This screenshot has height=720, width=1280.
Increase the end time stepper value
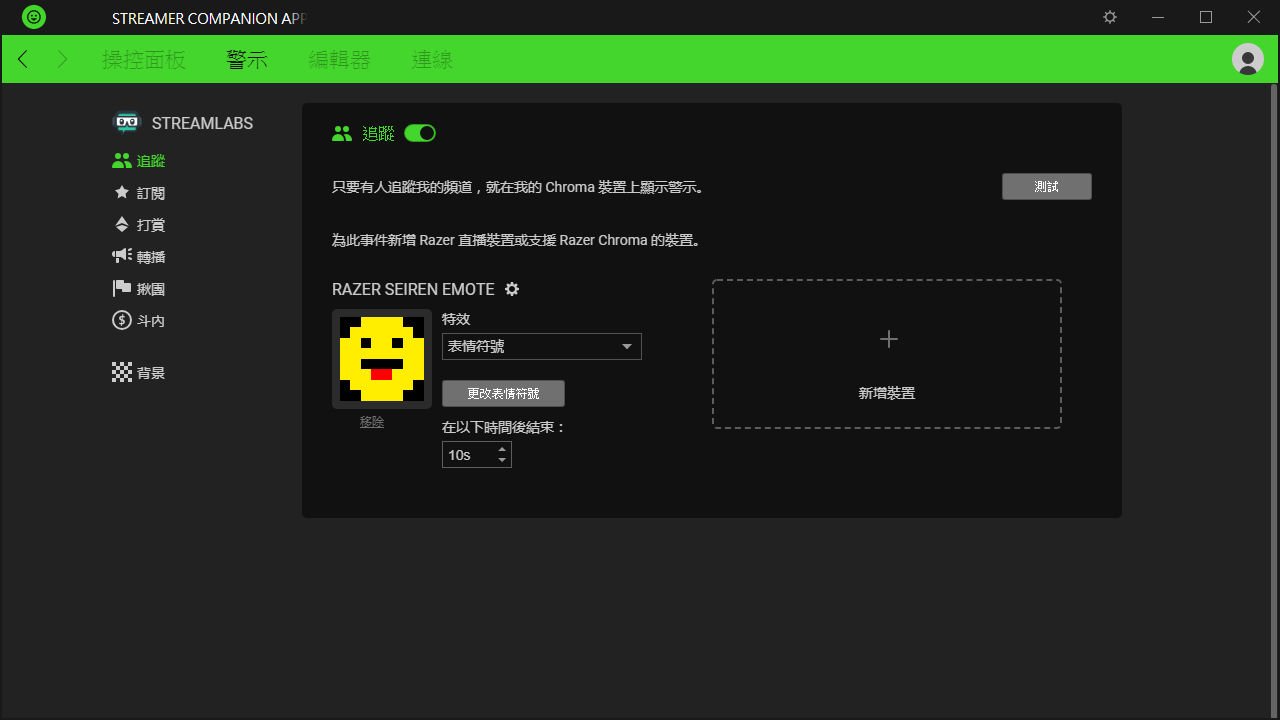(x=502, y=449)
